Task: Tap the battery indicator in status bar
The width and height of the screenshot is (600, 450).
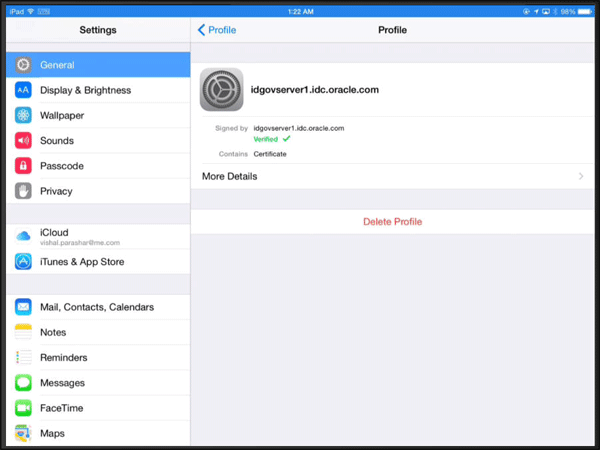Action: pyautogui.click(x=585, y=11)
